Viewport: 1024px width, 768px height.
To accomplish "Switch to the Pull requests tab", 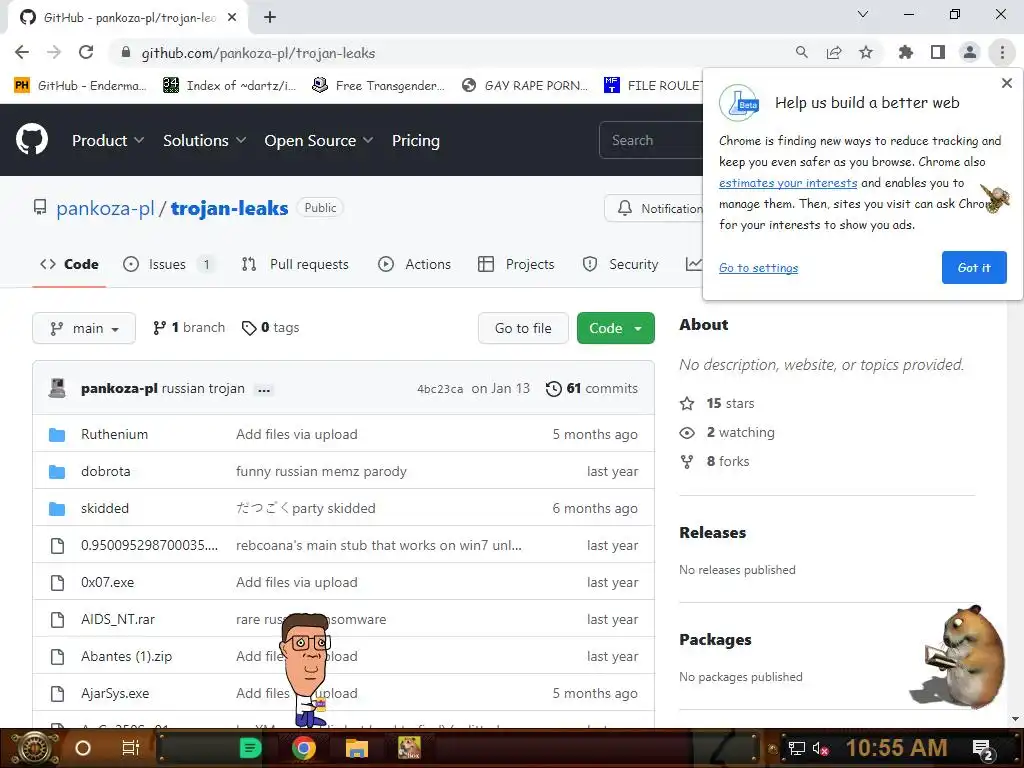I will 295,264.
